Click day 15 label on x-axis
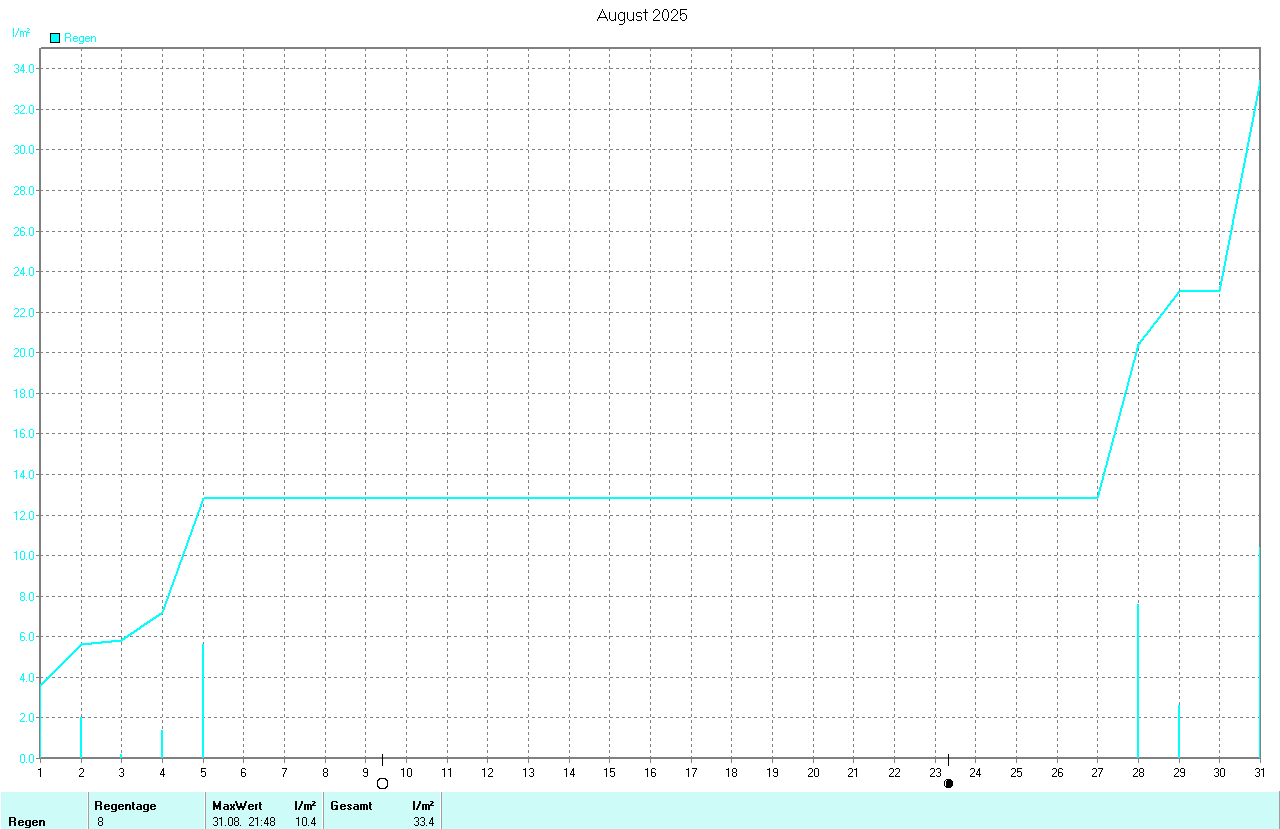The width and height of the screenshot is (1280, 829). [609, 772]
